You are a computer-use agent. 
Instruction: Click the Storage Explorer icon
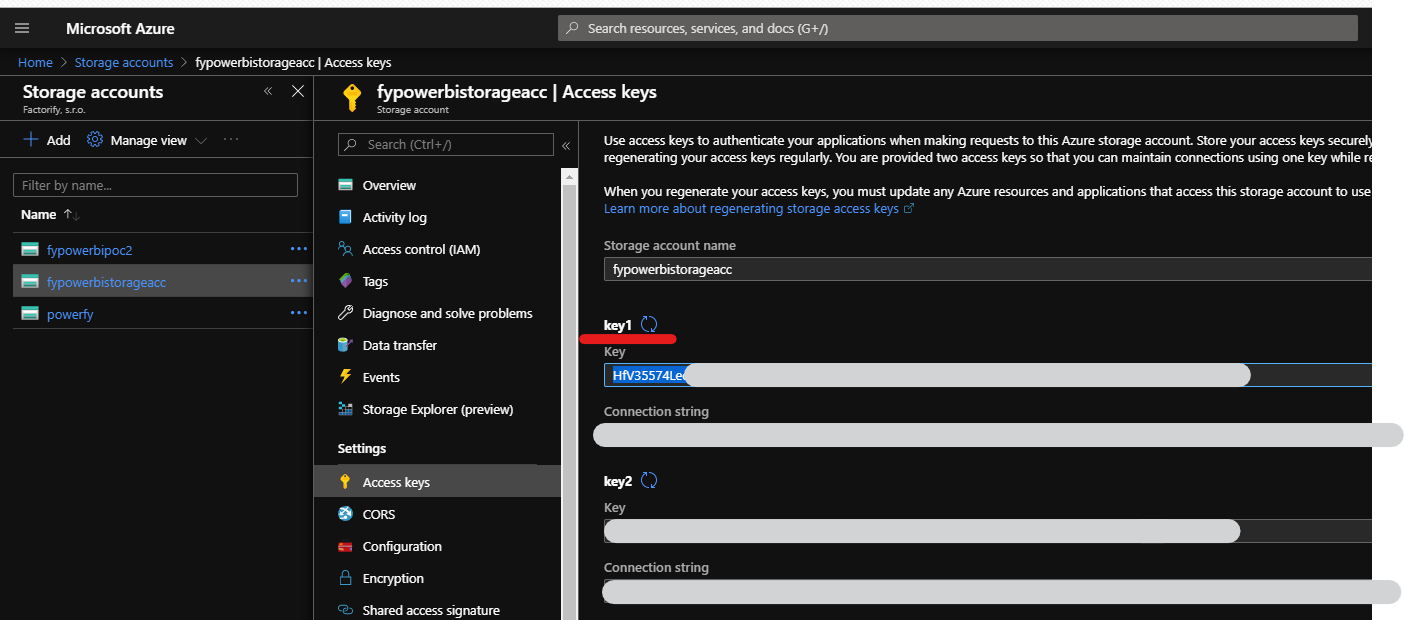click(x=345, y=409)
